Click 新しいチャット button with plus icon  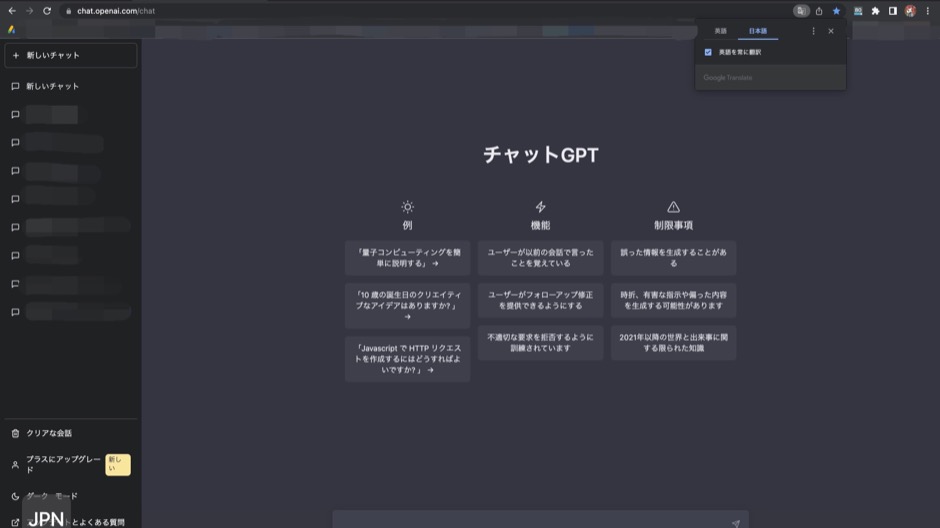(71, 55)
